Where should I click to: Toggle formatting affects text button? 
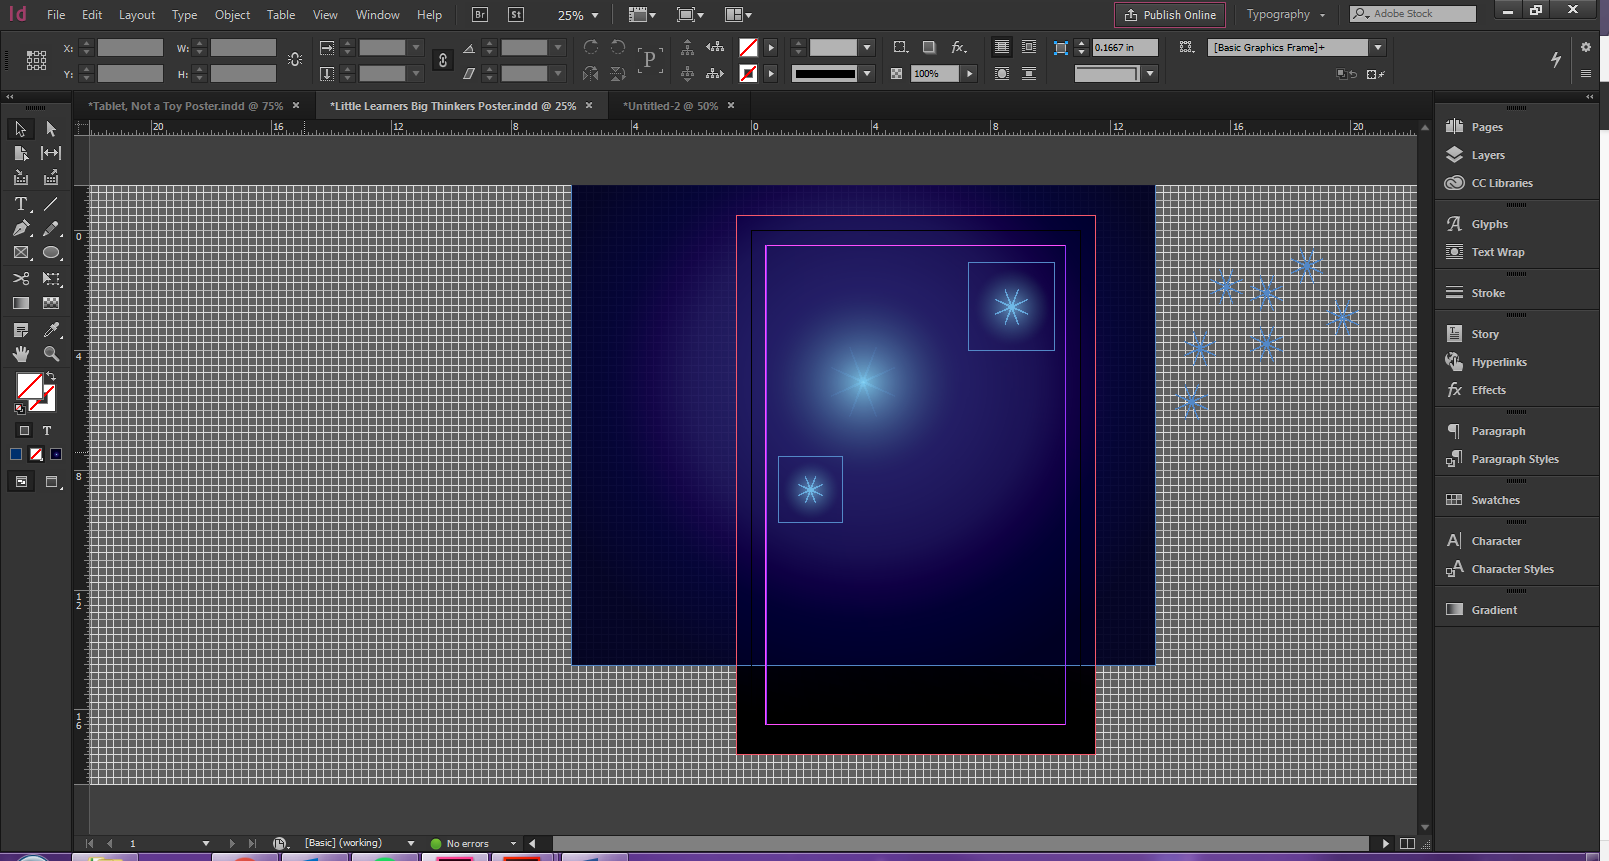[47, 431]
